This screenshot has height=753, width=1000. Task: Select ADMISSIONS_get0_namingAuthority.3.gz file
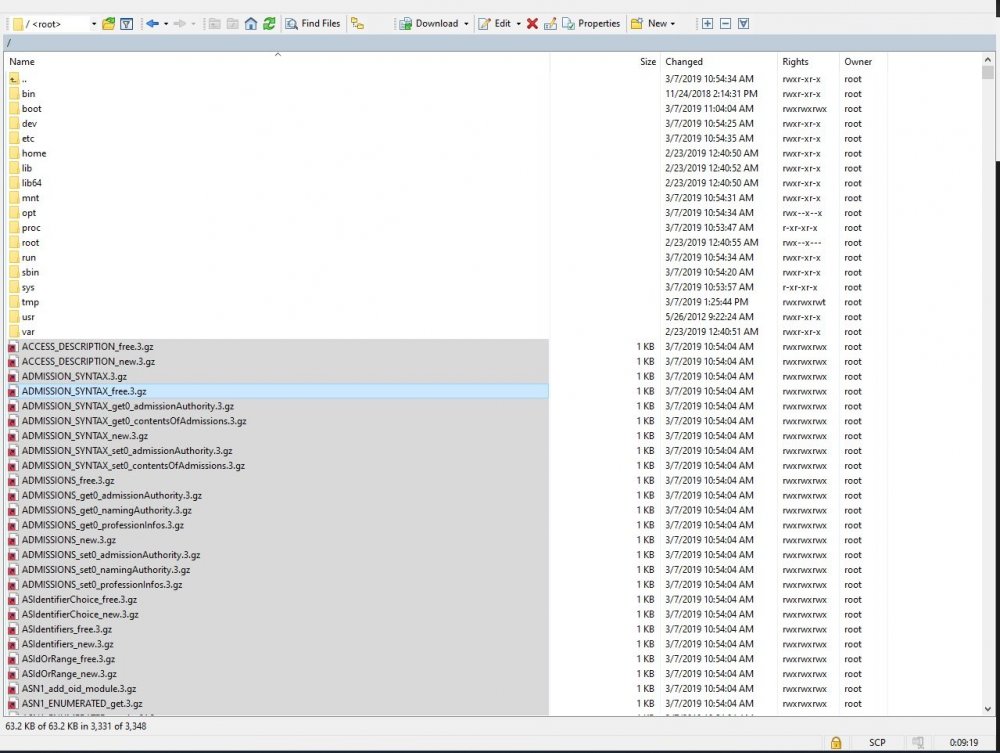(x=107, y=511)
